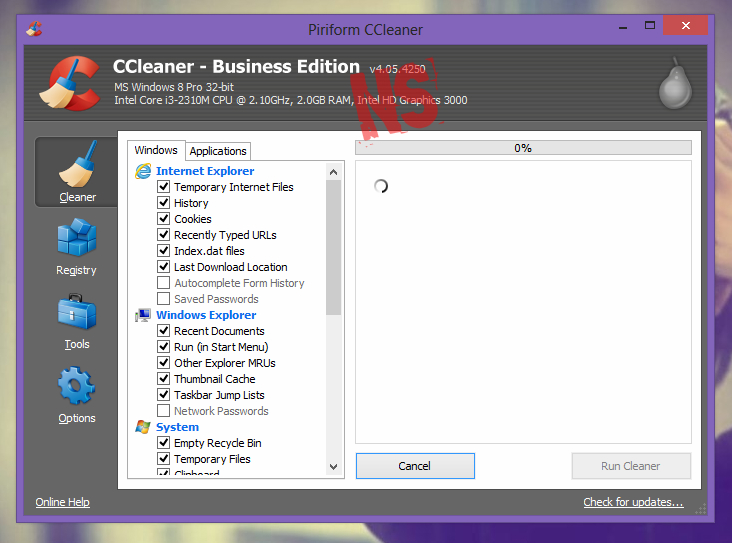This screenshot has width=732, height=543.
Task: Open the Online Help link
Action: [x=63, y=502]
